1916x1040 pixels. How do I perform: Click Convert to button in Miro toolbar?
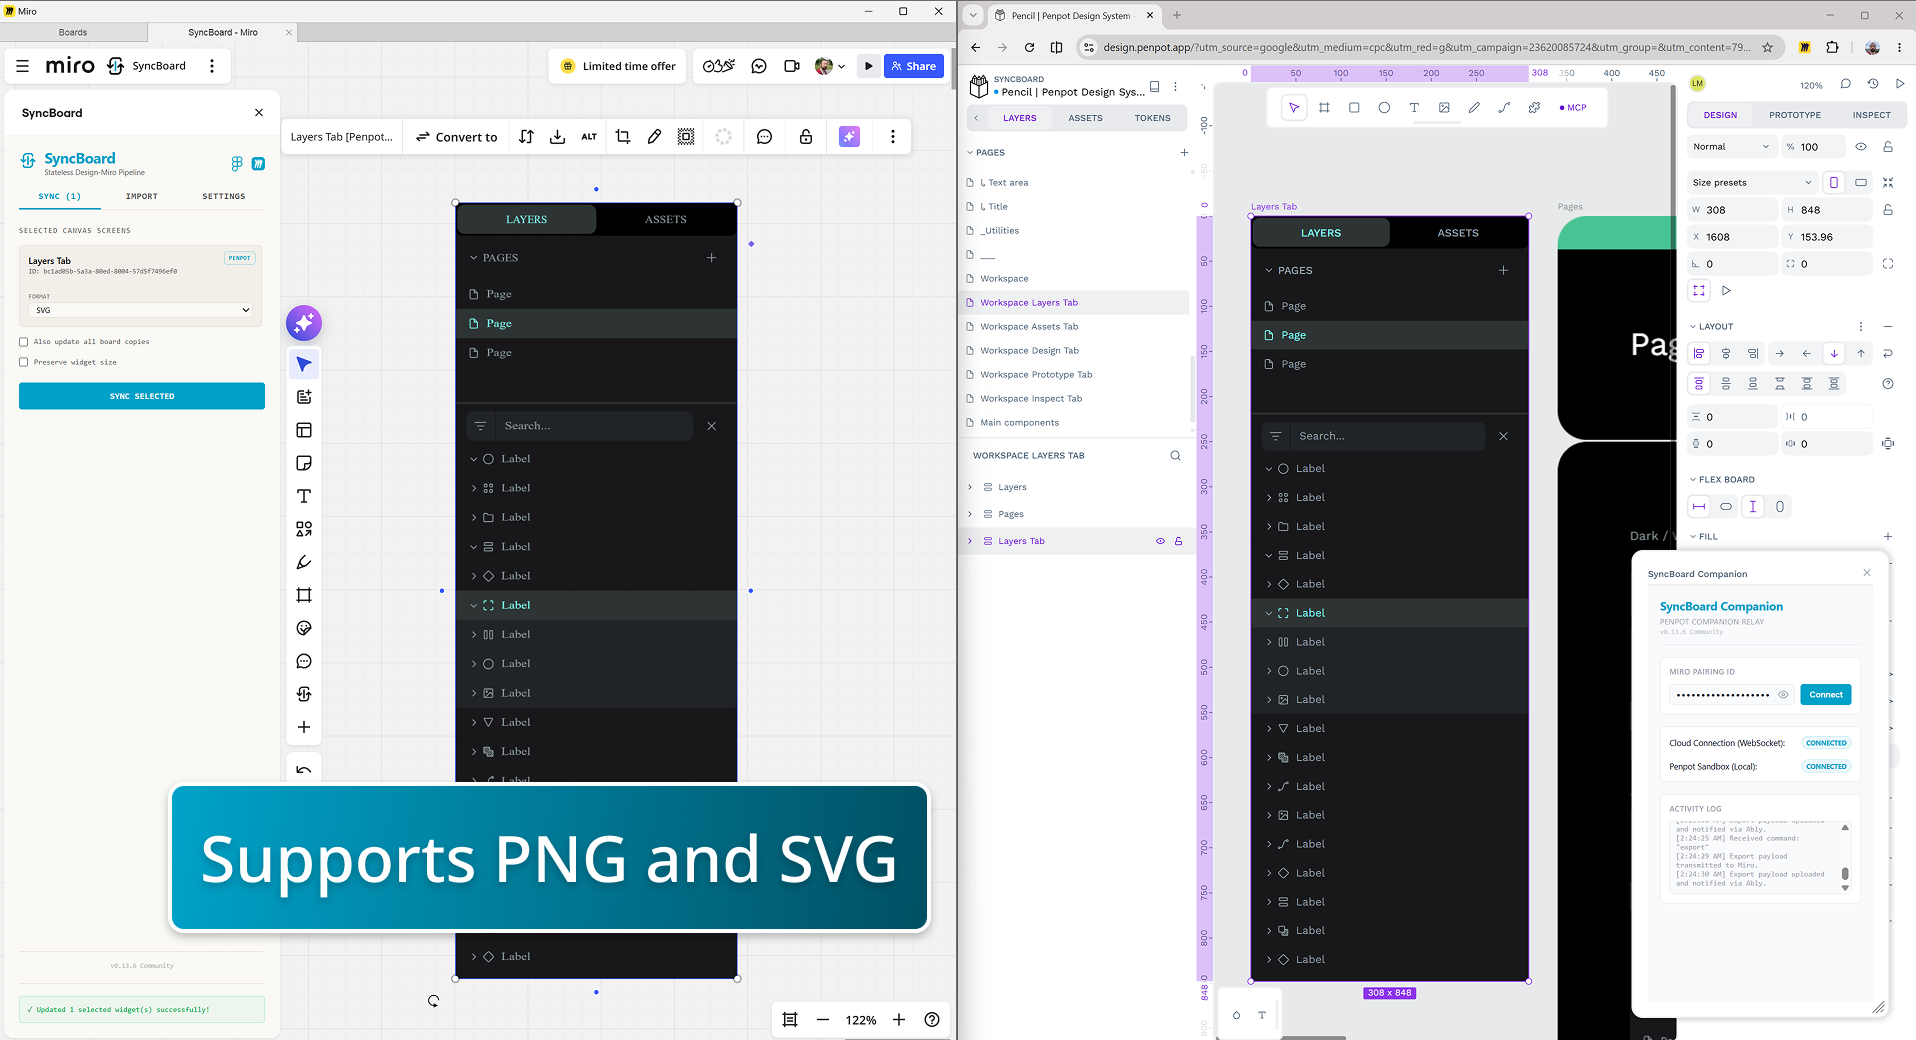[x=457, y=137]
